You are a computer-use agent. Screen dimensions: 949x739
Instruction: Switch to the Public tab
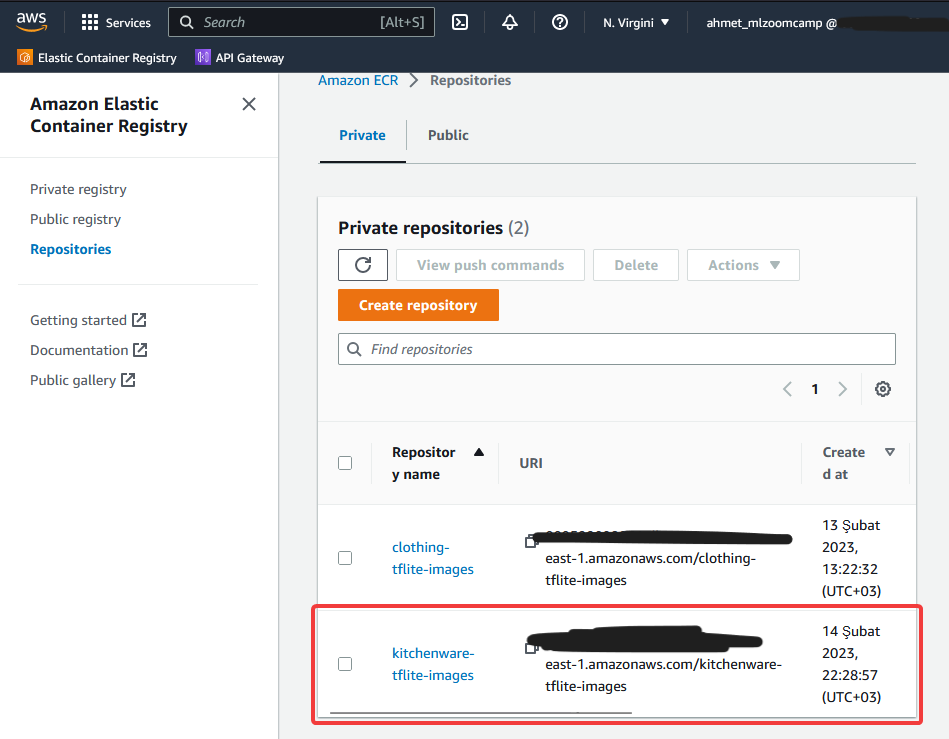(448, 135)
